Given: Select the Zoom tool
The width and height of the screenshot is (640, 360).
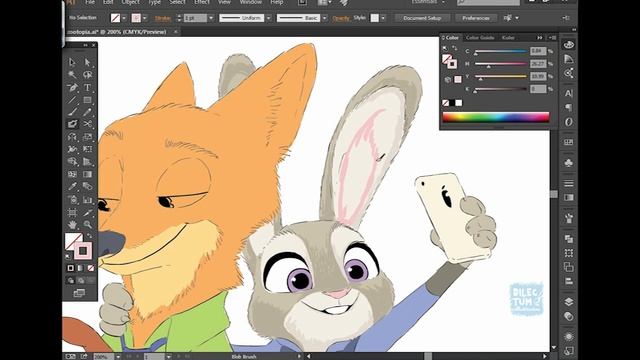Looking at the screenshot, I should pyautogui.click(x=87, y=224).
